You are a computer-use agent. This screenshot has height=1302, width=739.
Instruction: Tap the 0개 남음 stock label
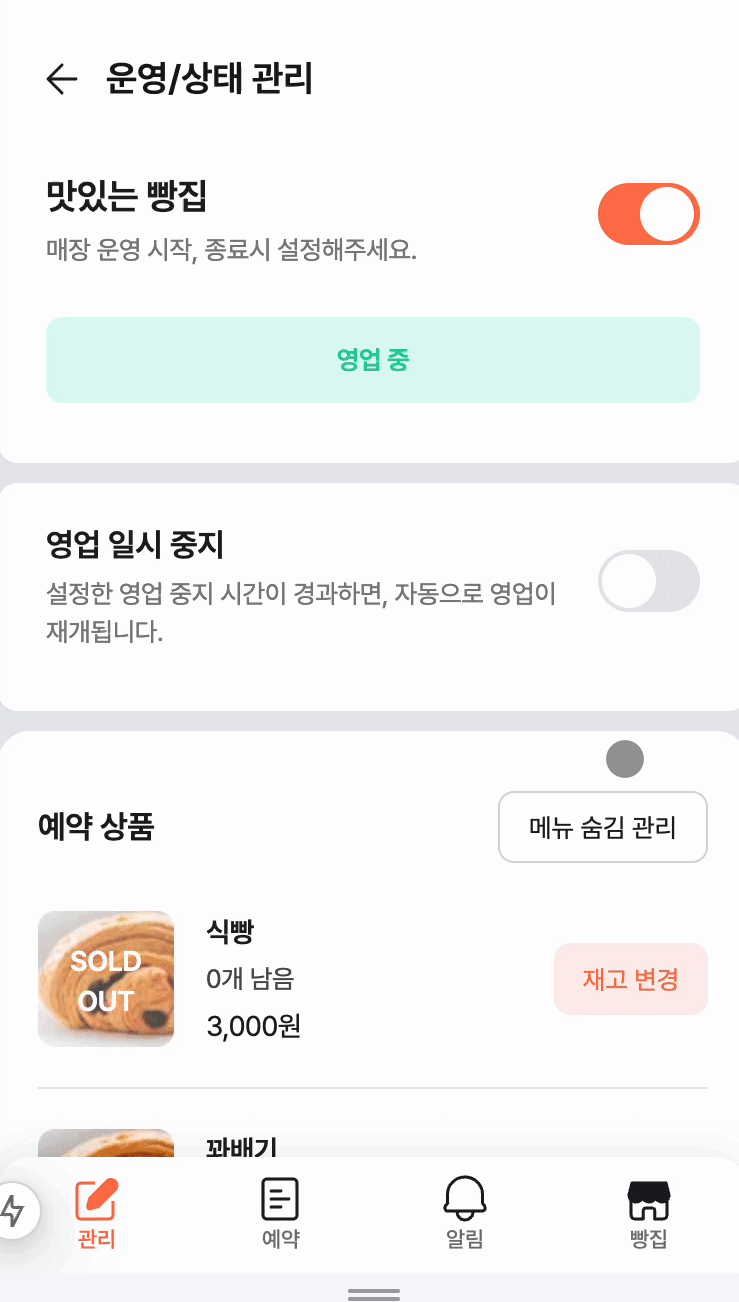250,979
